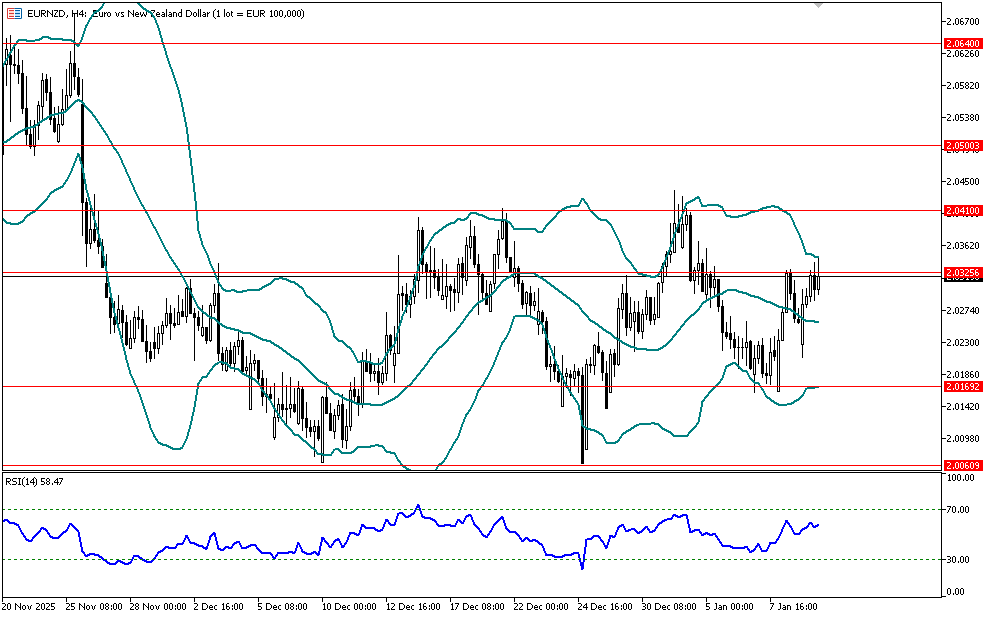Select the red 2.06400 price label
Viewport: 994px width, 618px height.
tap(963, 44)
